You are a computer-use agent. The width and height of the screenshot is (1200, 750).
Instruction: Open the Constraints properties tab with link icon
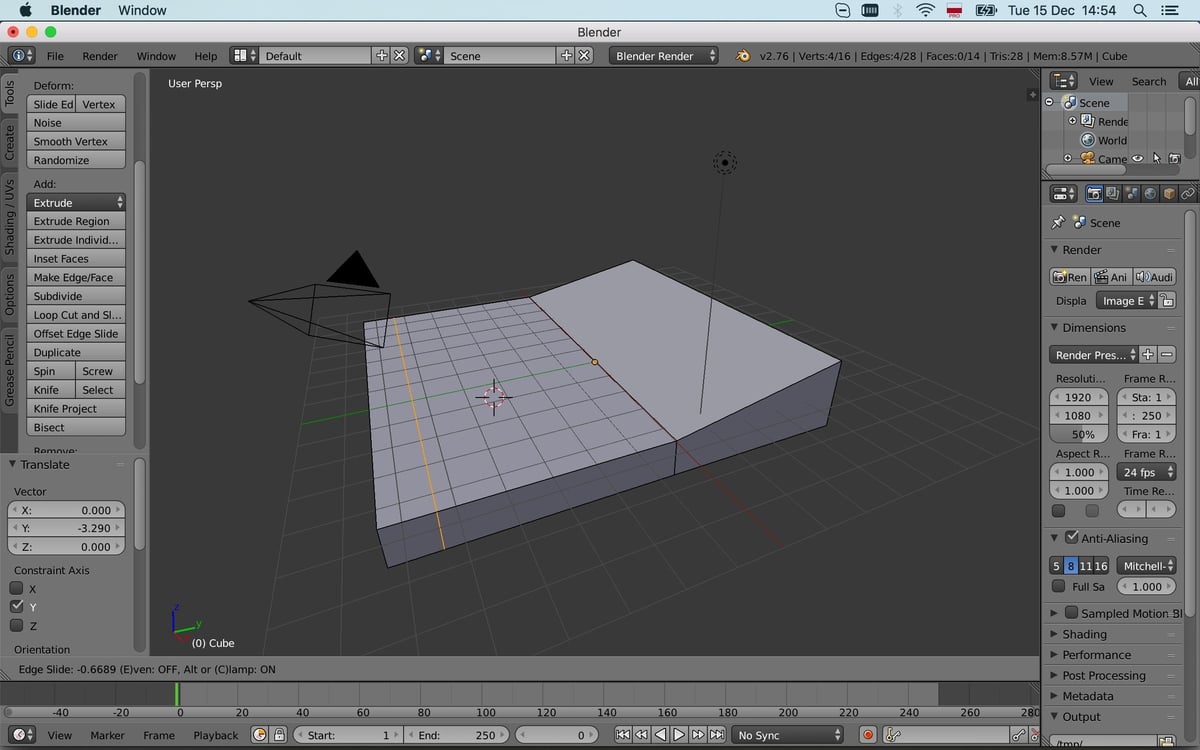[1188, 193]
